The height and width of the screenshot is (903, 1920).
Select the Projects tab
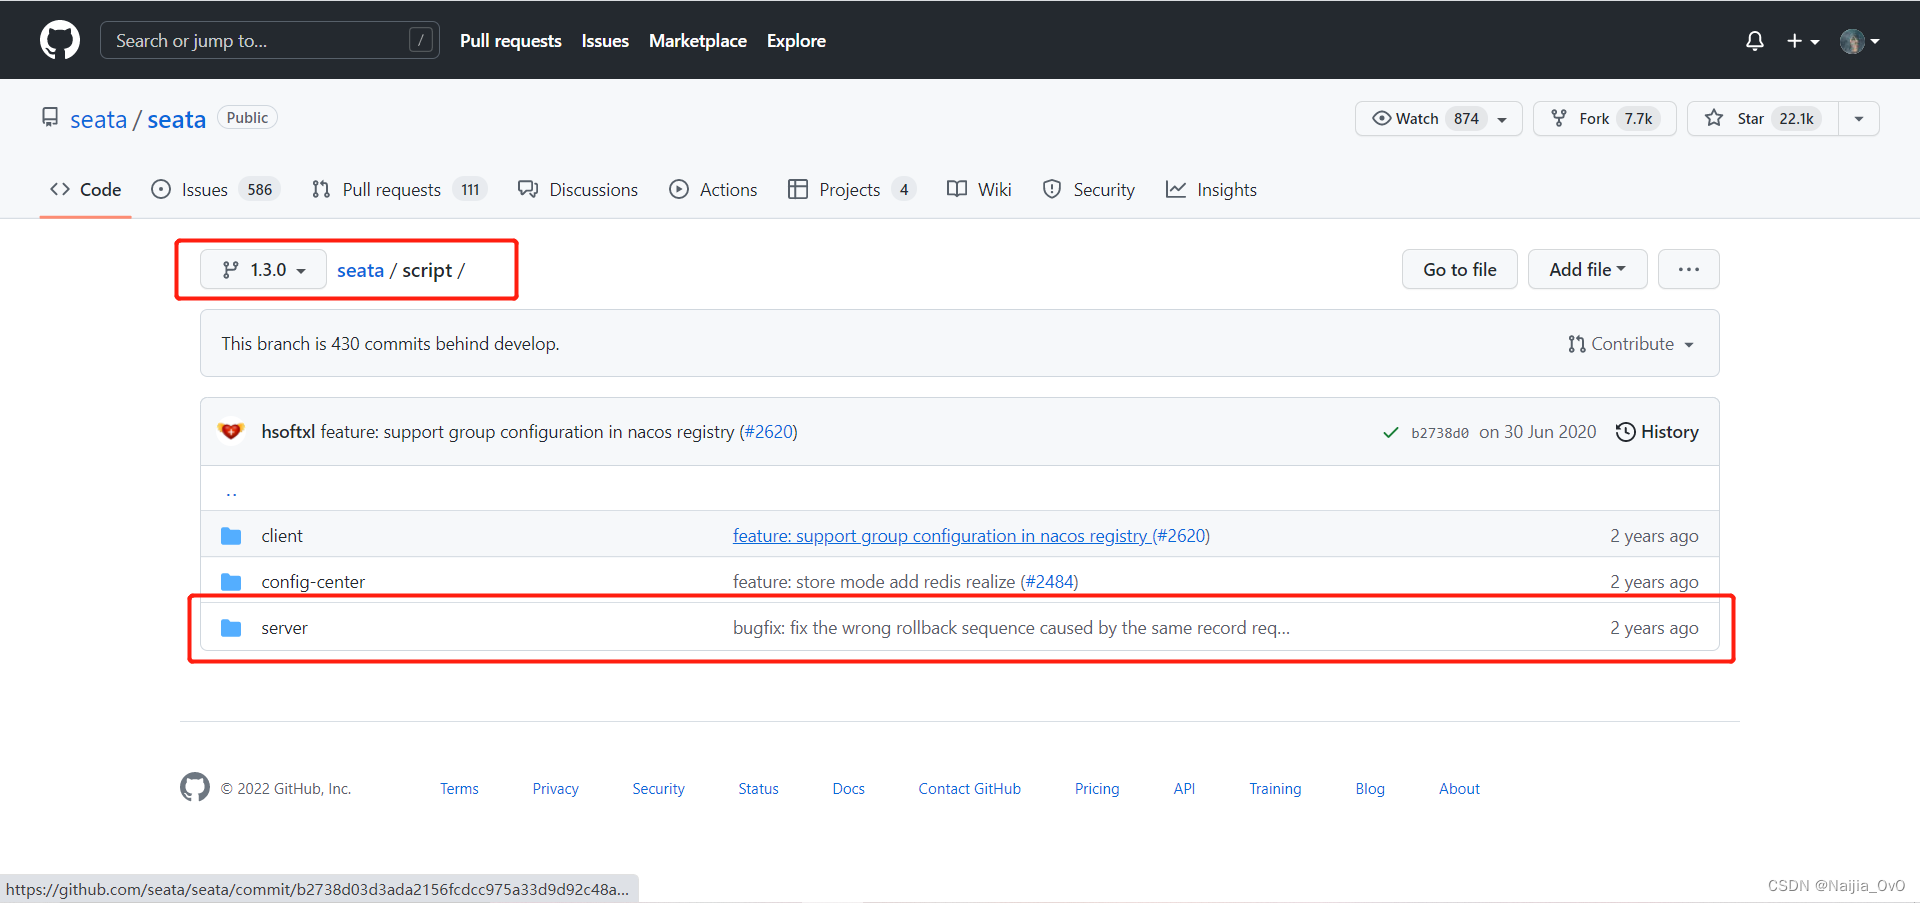(x=852, y=189)
